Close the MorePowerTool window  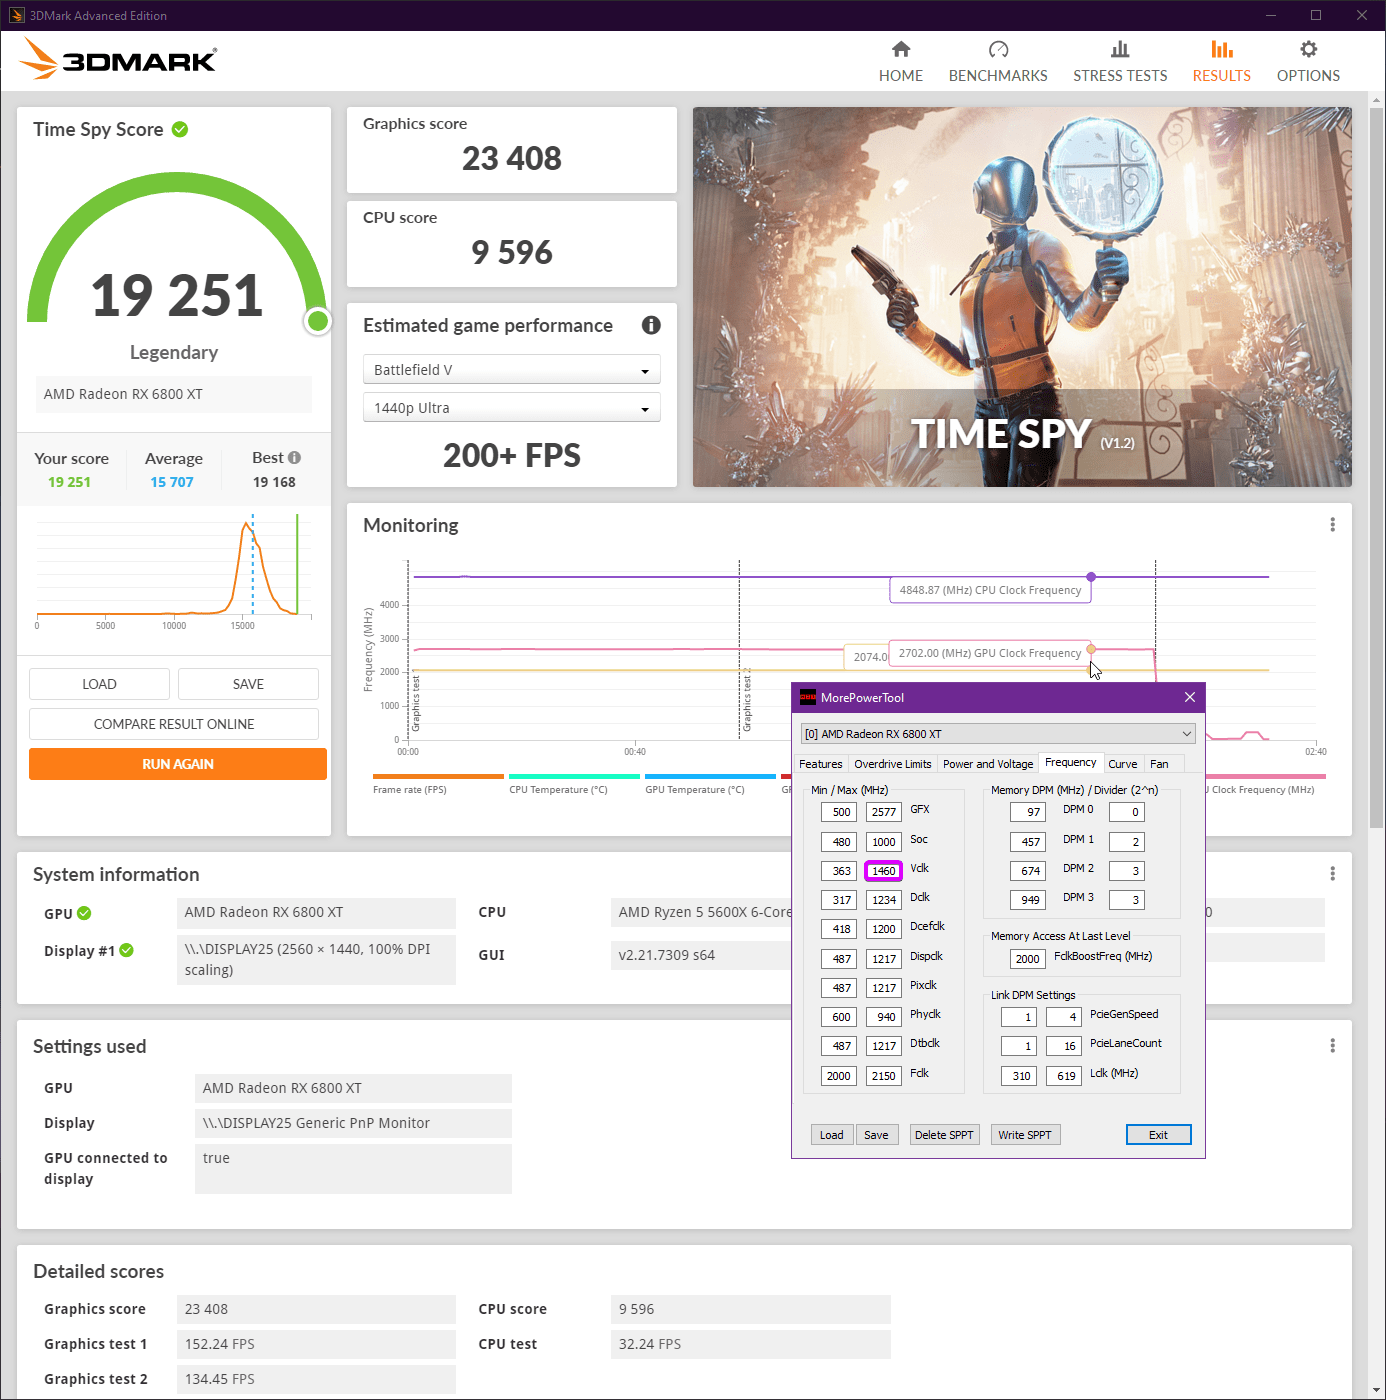point(1189,697)
